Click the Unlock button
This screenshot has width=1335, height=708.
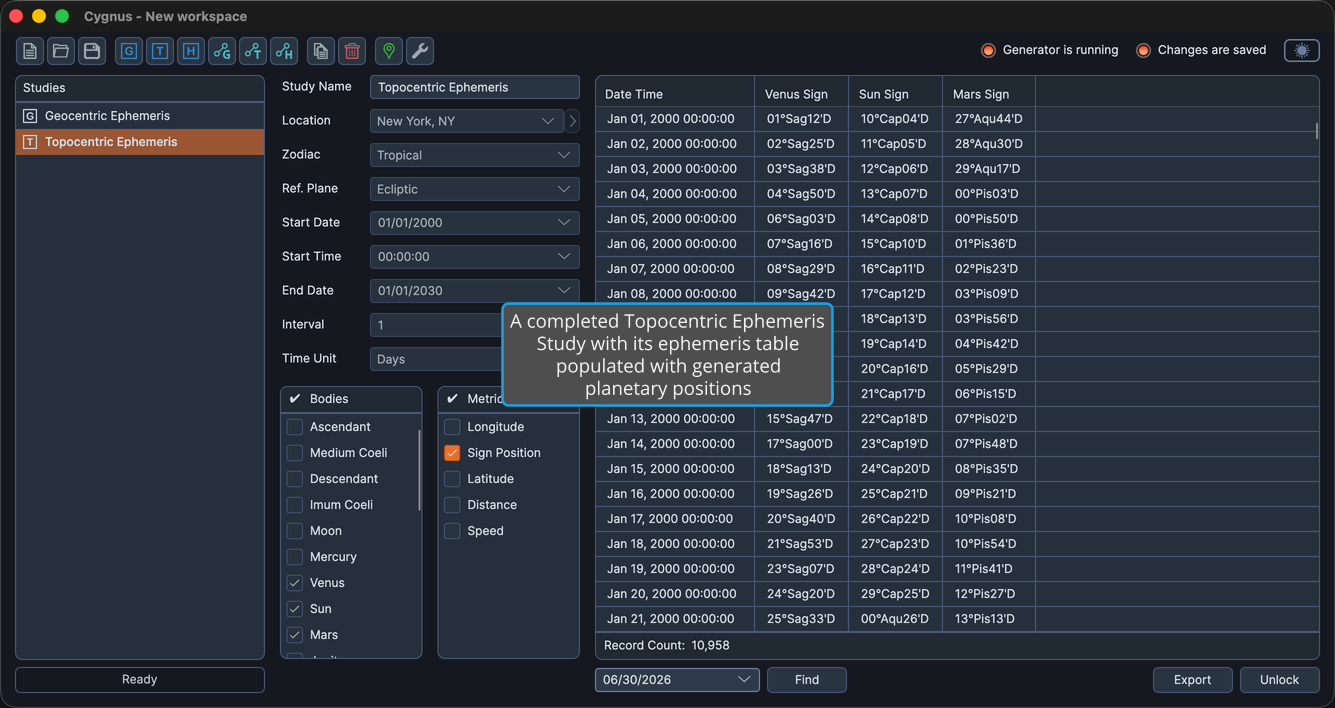1279,680
